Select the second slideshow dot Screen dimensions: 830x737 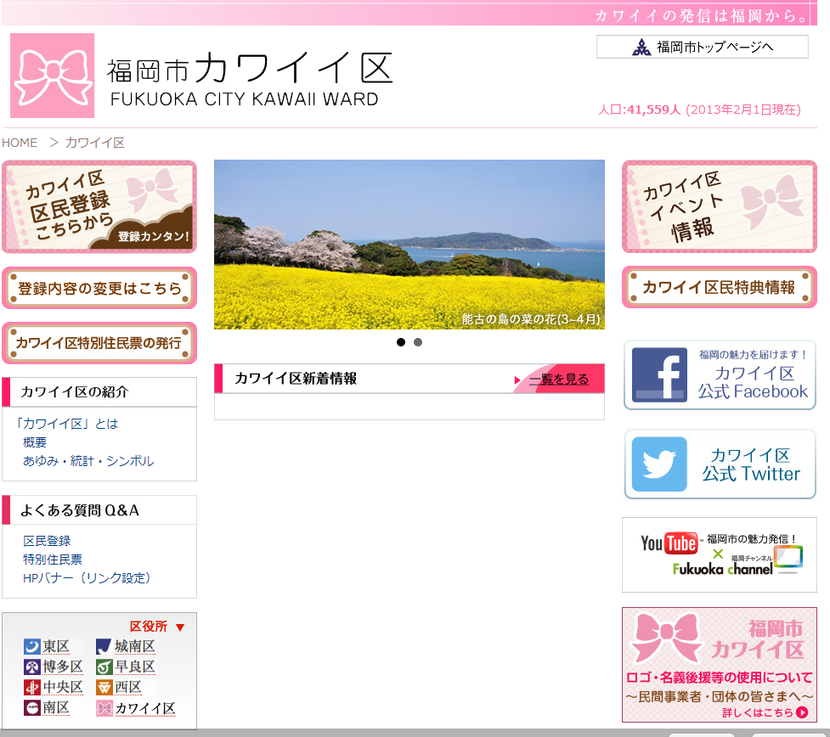[418, 342]
